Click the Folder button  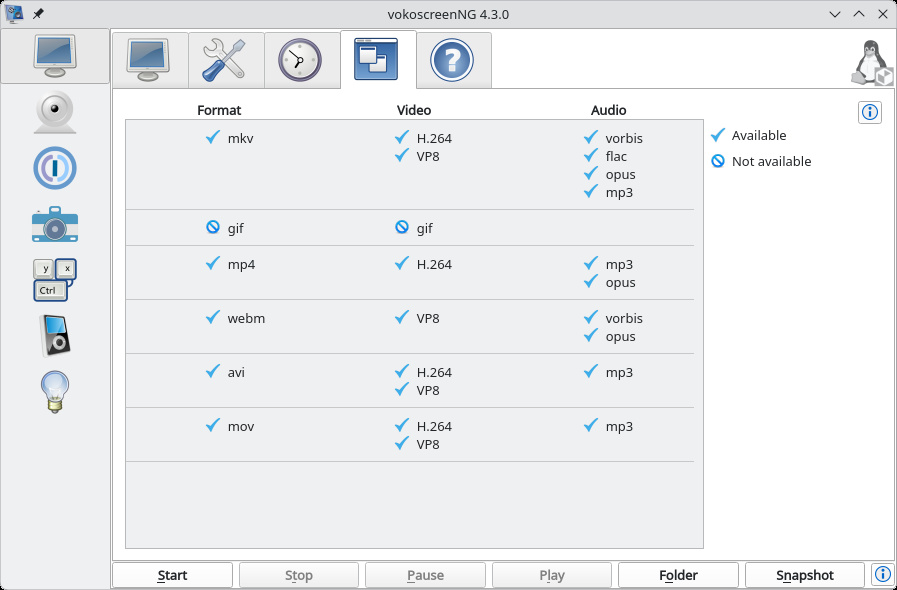point(678,575)
